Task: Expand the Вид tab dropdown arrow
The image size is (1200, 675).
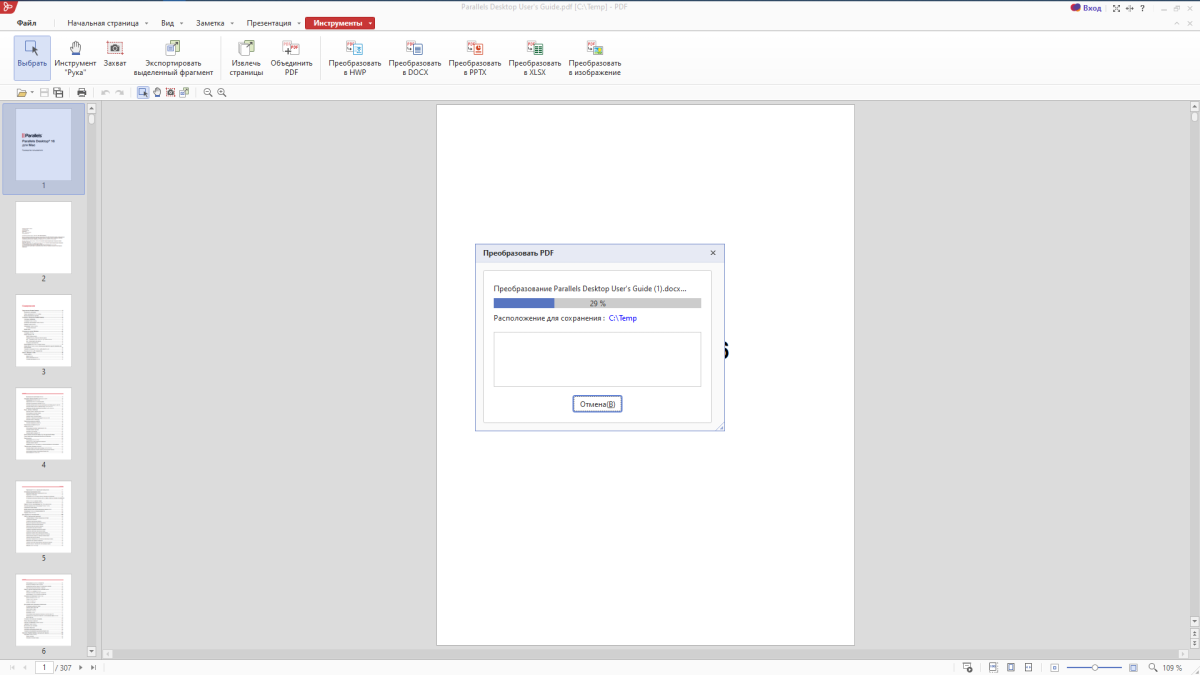Action: coord(181,23)
